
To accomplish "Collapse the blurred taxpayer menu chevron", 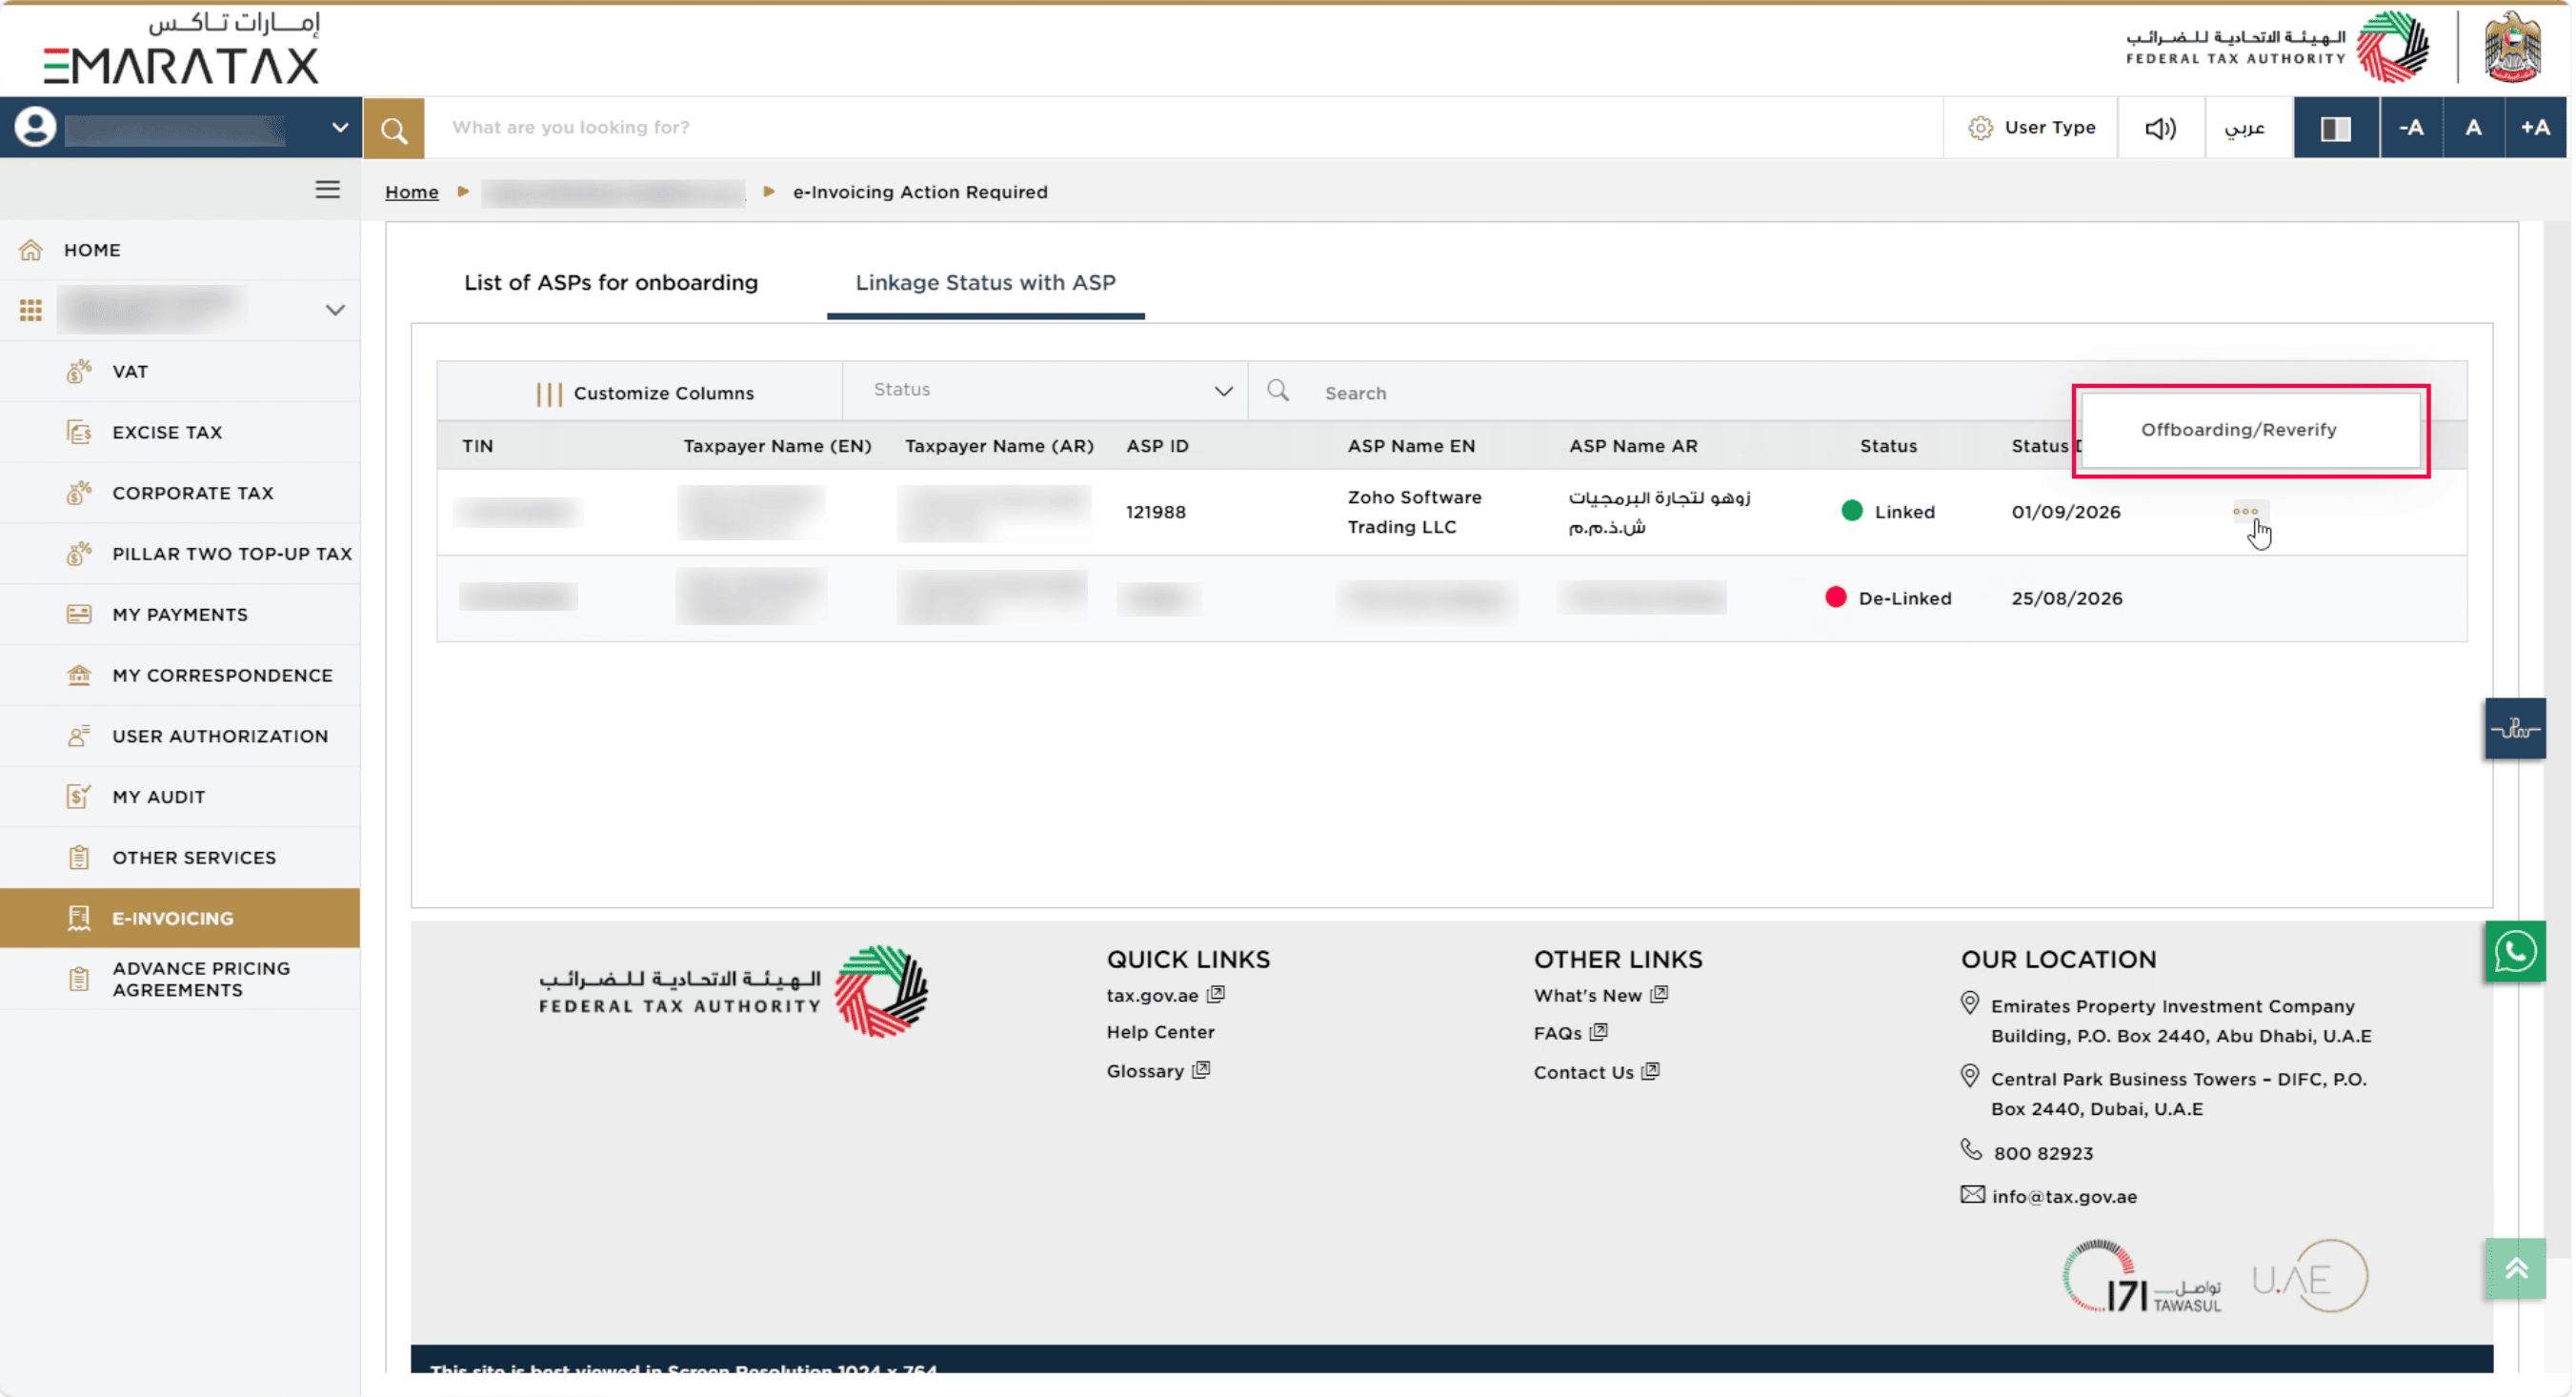I will tap(335, 310).
